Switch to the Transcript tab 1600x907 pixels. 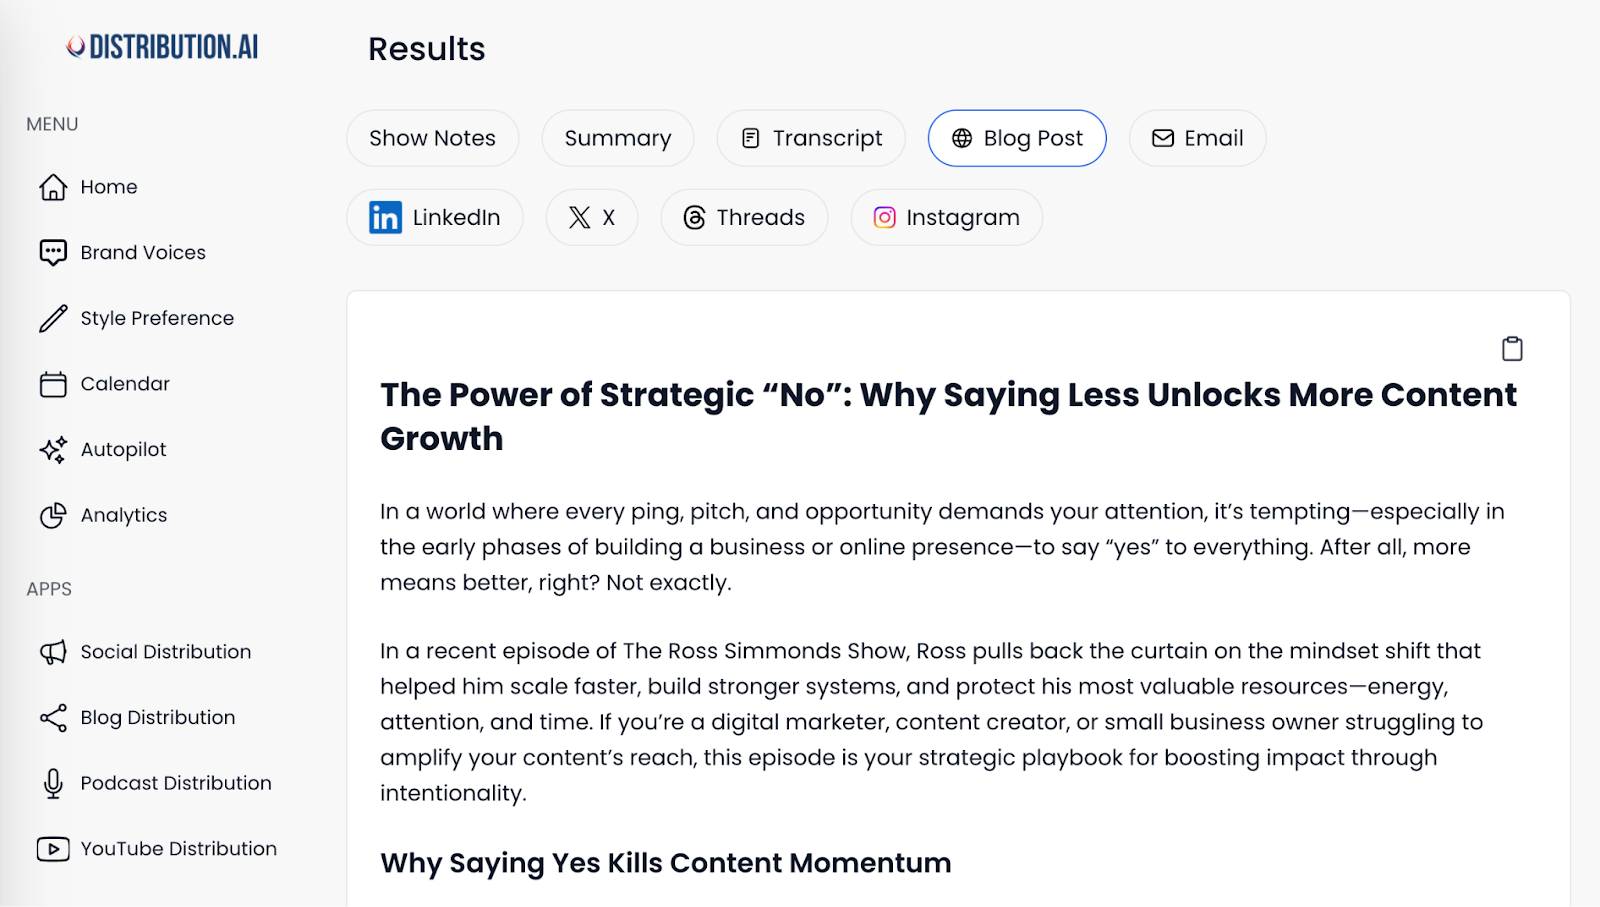coord(810,138)
